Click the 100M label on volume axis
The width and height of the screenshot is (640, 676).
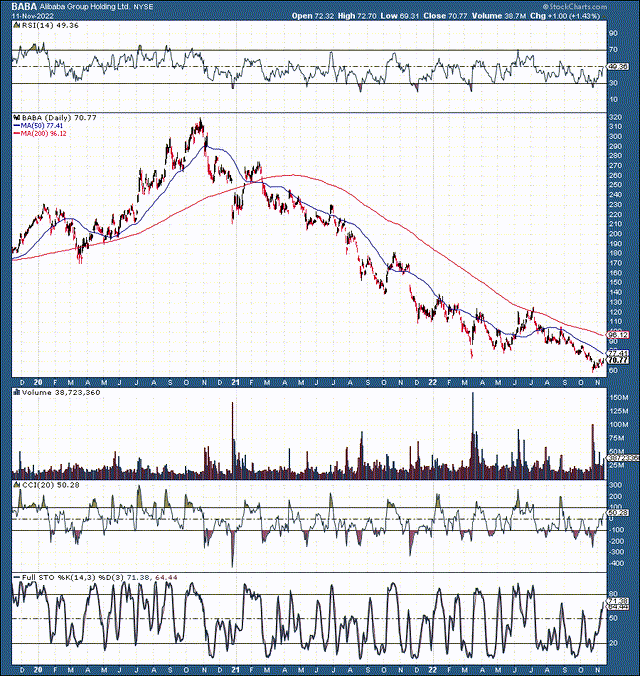(618, 425)
